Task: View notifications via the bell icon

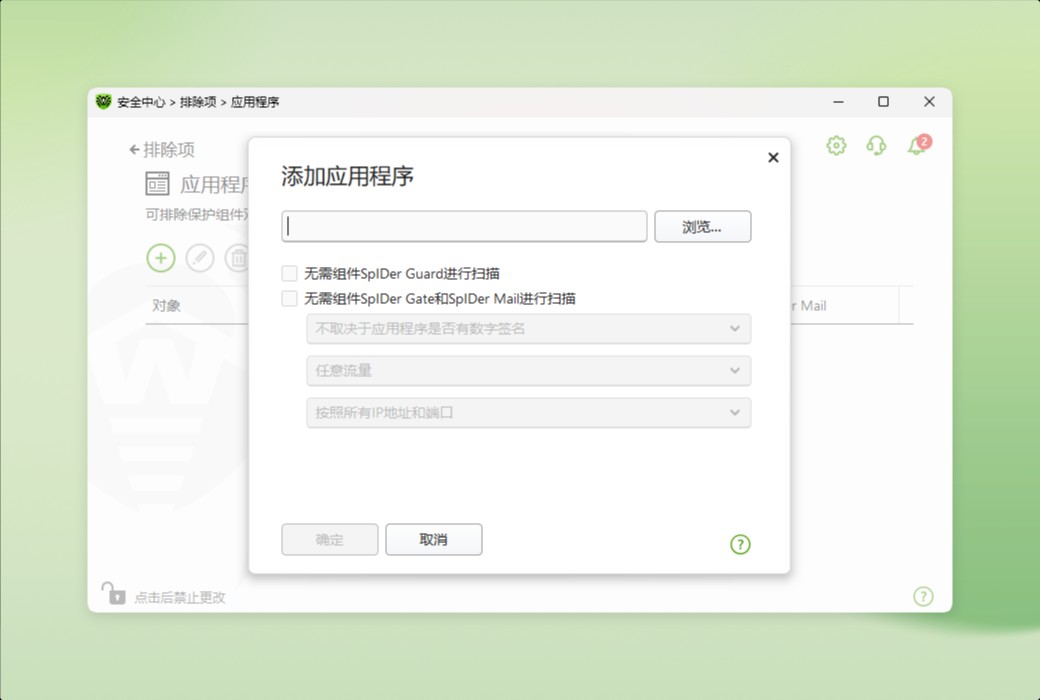Action: coord(916,145)
